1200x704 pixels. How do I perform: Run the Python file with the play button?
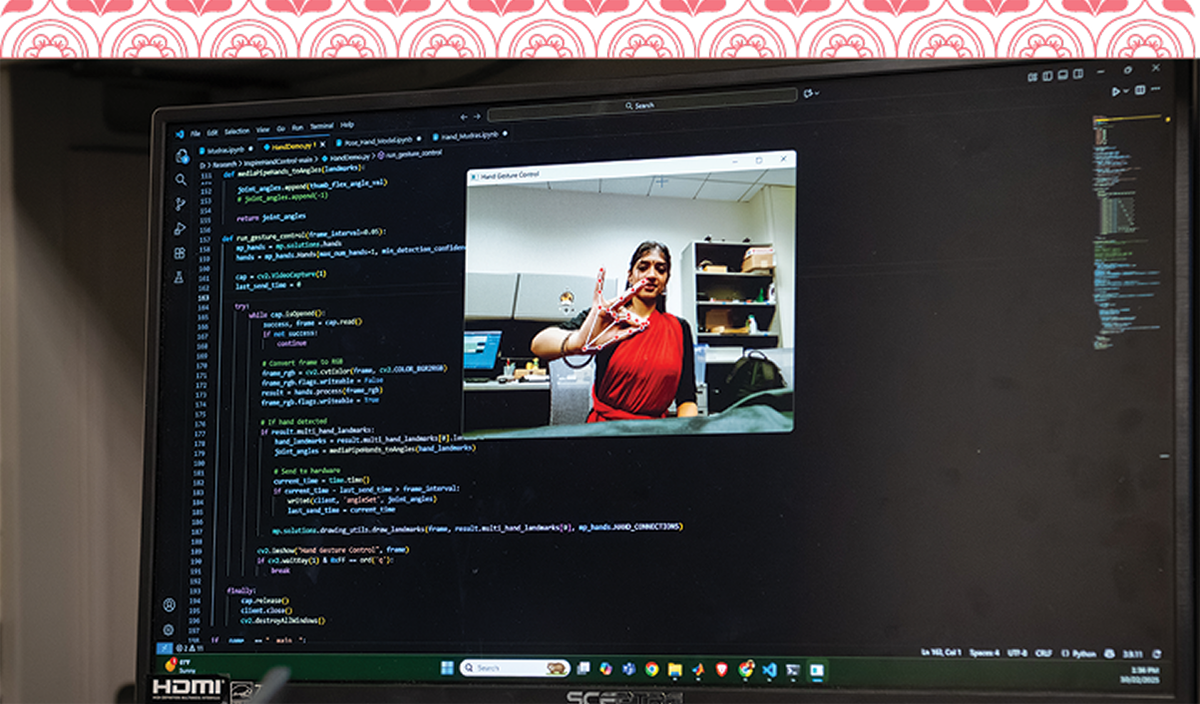click(1116, 91)
